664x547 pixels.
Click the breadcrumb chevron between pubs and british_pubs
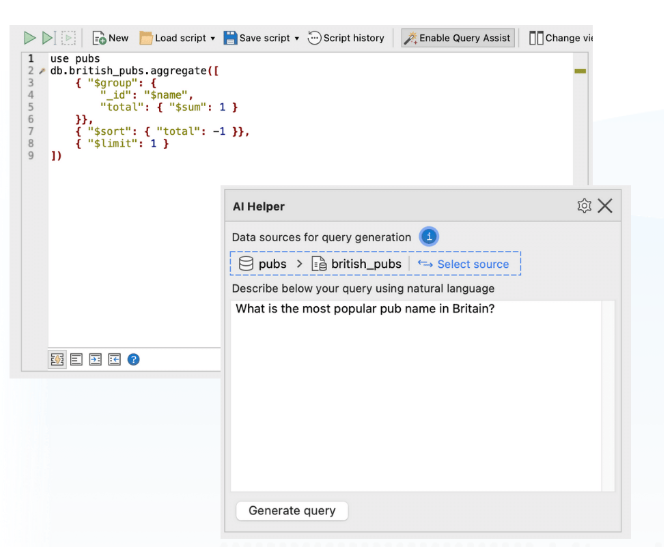(x=299, y=264)
